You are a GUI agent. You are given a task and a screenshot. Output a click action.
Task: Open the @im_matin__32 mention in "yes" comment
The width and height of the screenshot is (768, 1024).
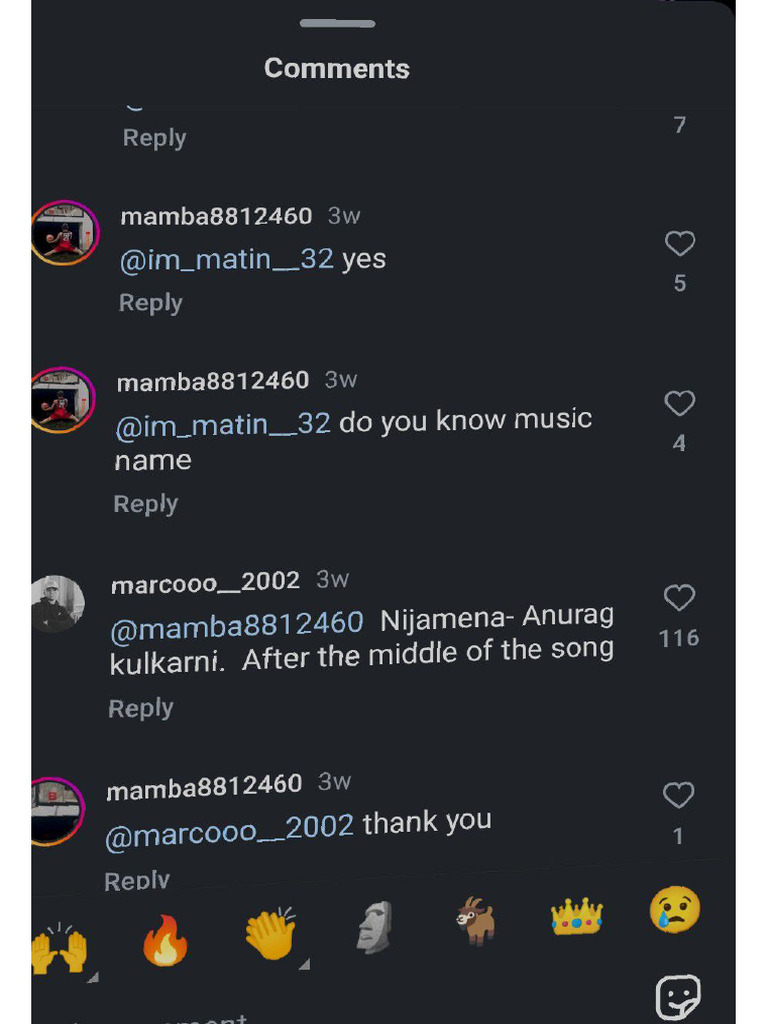click(x=227, y=260)
